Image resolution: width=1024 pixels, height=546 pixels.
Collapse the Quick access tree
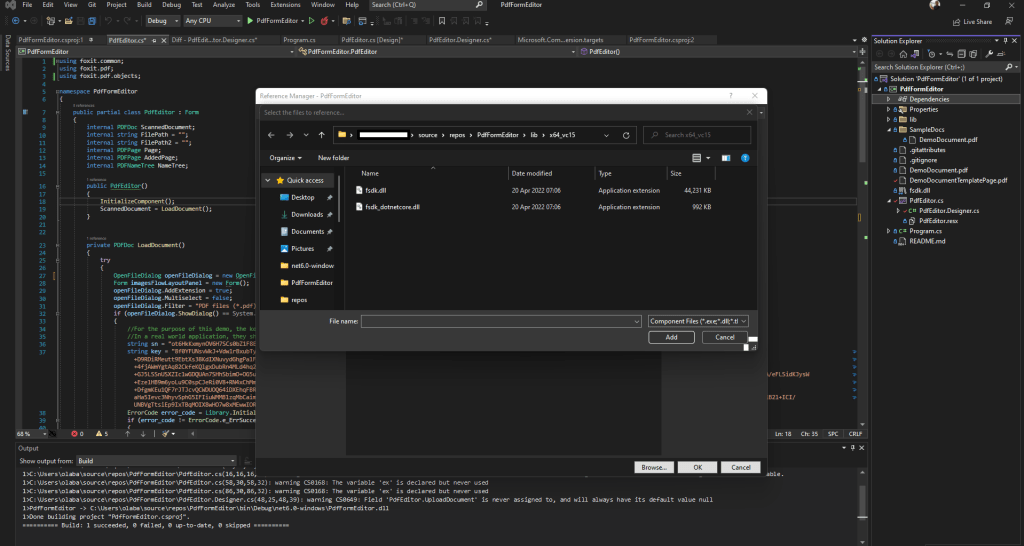point(268,180)
